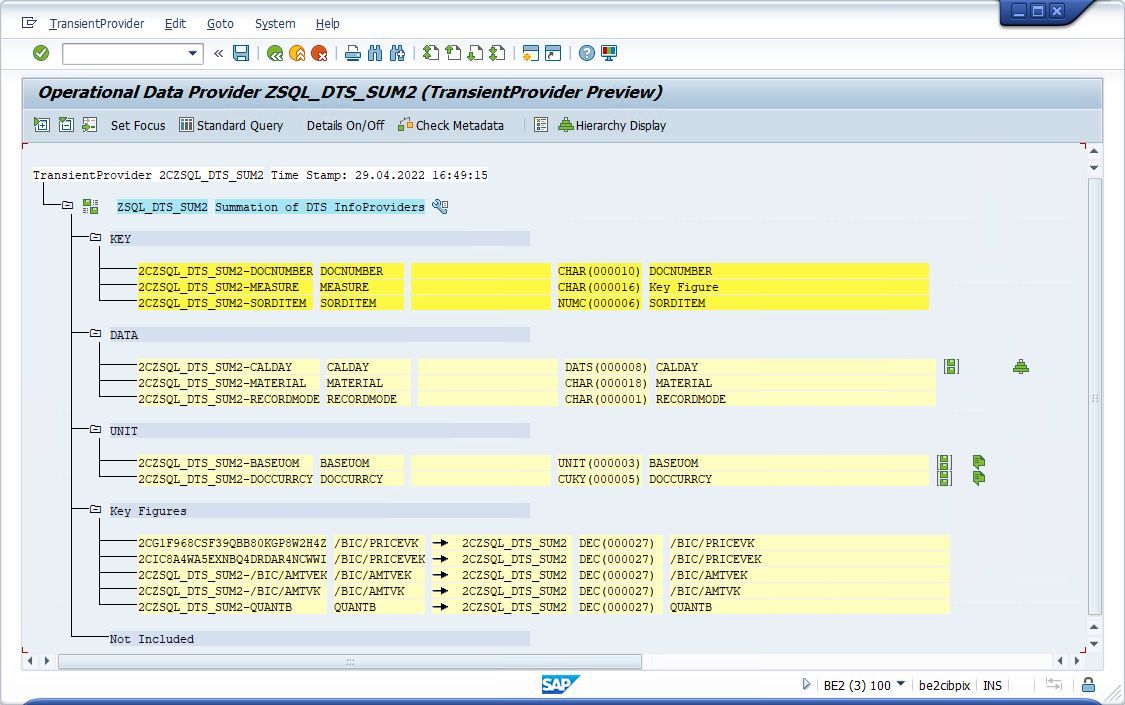Screen dimensions: 1125x705
Task: Click the Standard Query button
Action: (x=231, y=126)
